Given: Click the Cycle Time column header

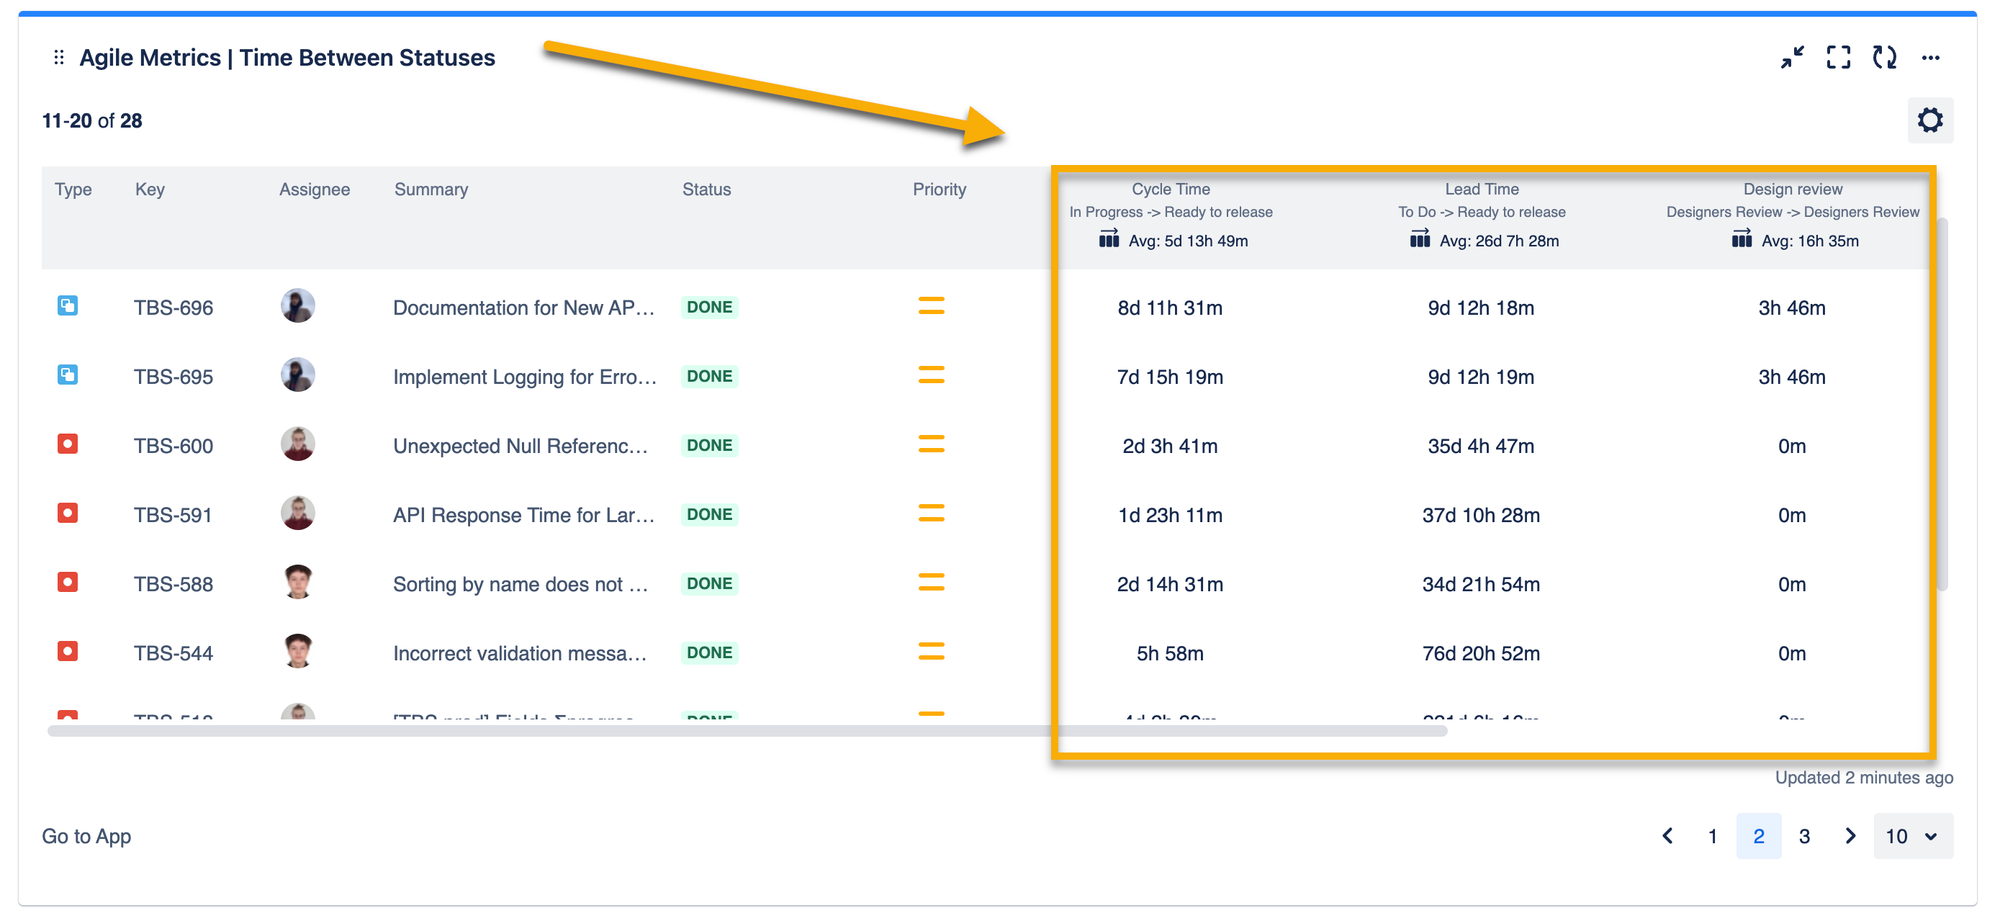Looking at the screenshot, I should point(1171,189).
